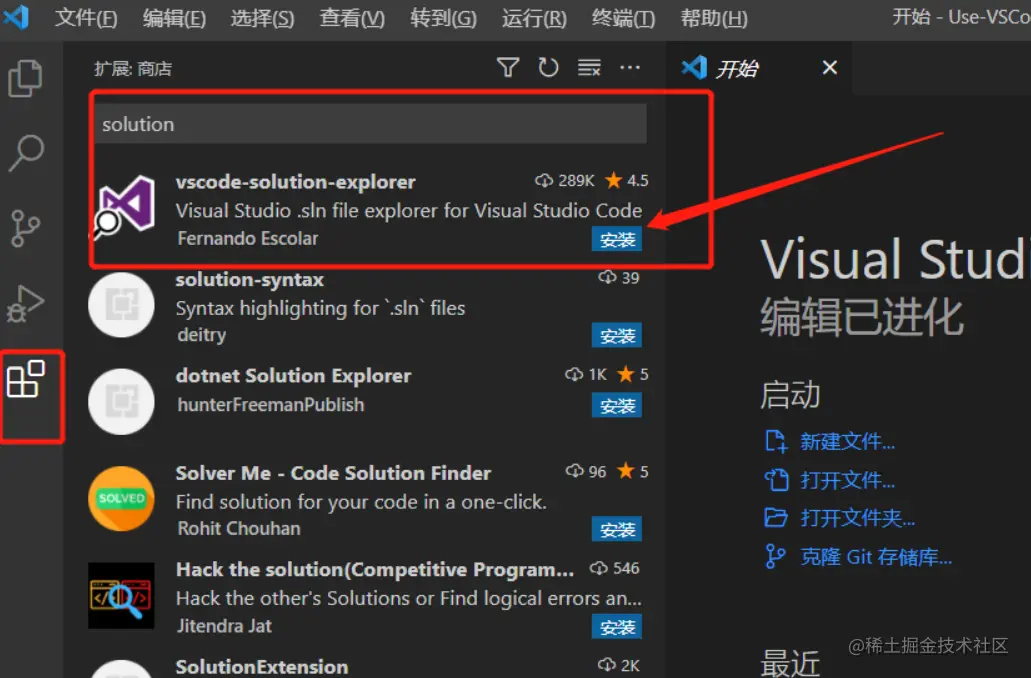Install Solver Me - Code Solution Finder

coord(617,529)
